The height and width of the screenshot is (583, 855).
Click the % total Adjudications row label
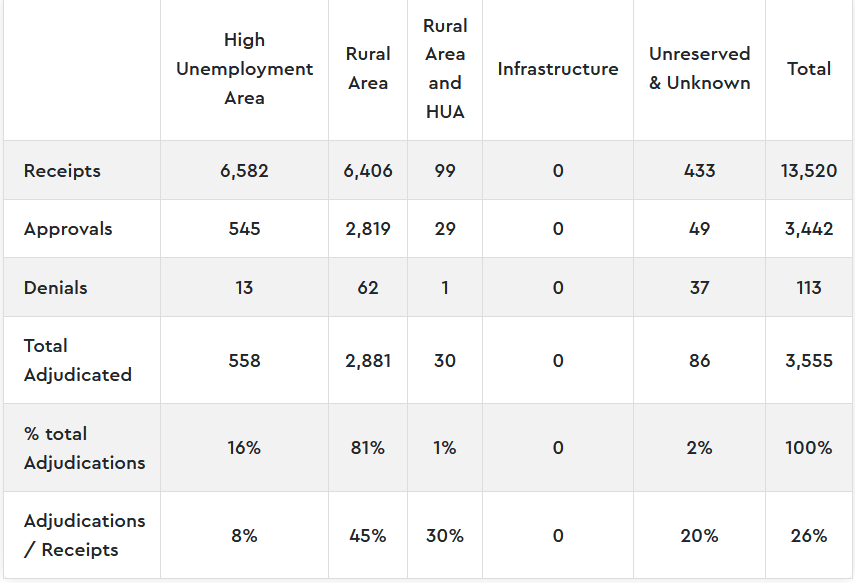coord(84,448)
